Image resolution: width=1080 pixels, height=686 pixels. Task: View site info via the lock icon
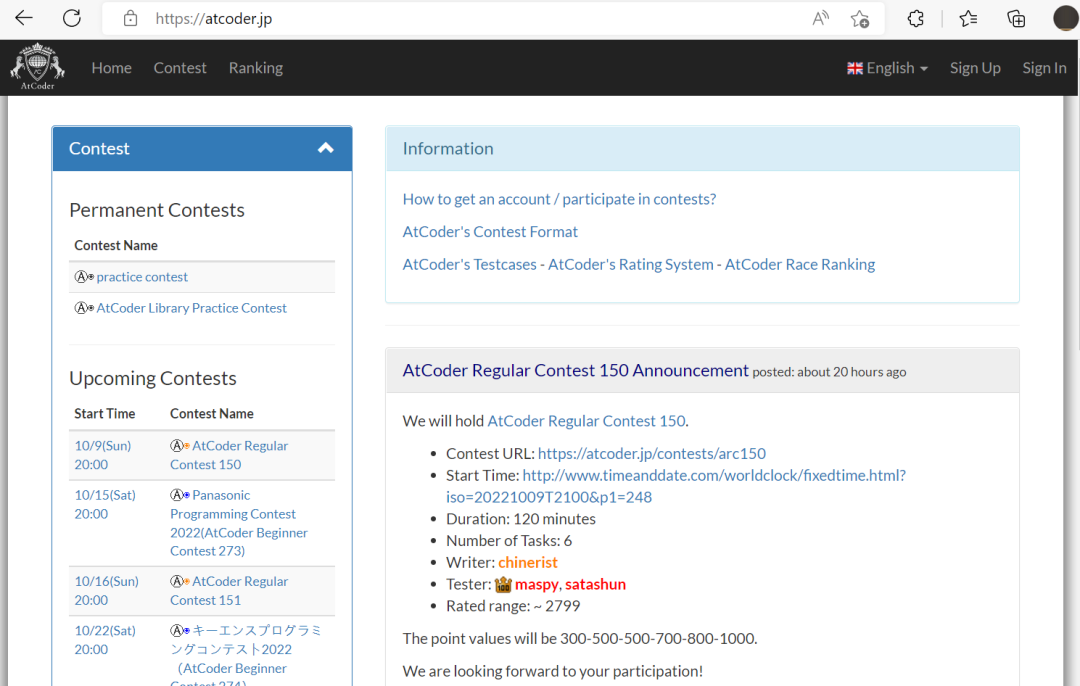(130, 19)
